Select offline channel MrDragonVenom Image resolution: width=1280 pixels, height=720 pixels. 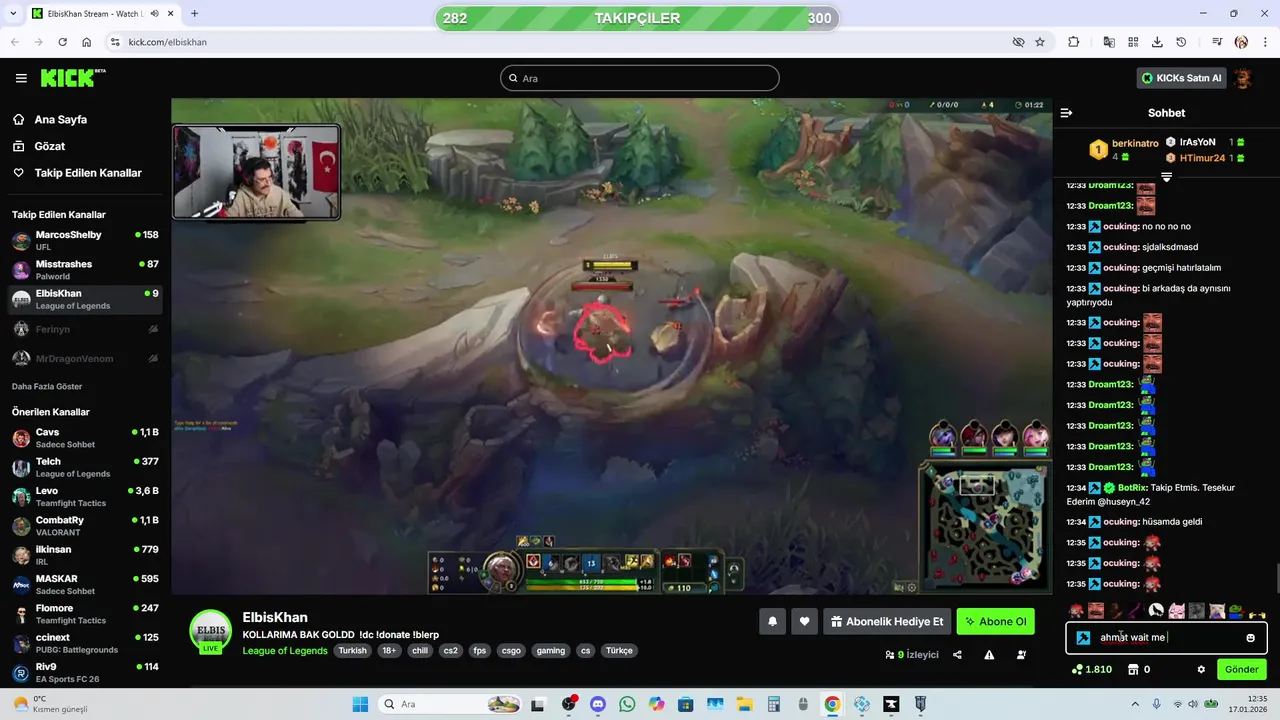(85, 358)
